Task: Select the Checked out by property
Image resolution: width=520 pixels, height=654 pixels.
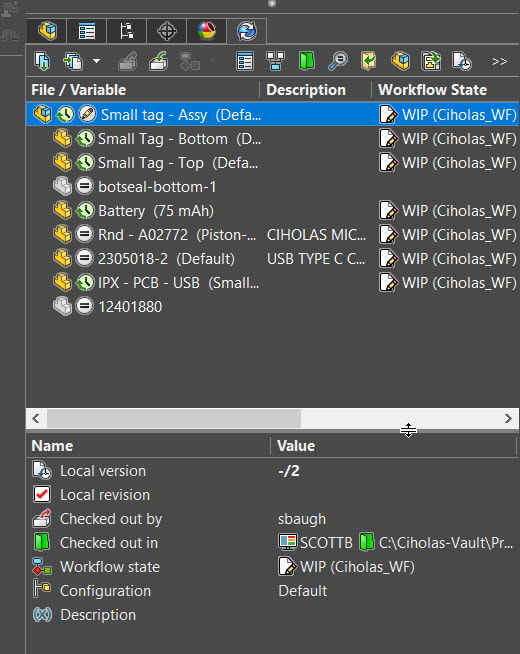Action: [x=272, y=519]
